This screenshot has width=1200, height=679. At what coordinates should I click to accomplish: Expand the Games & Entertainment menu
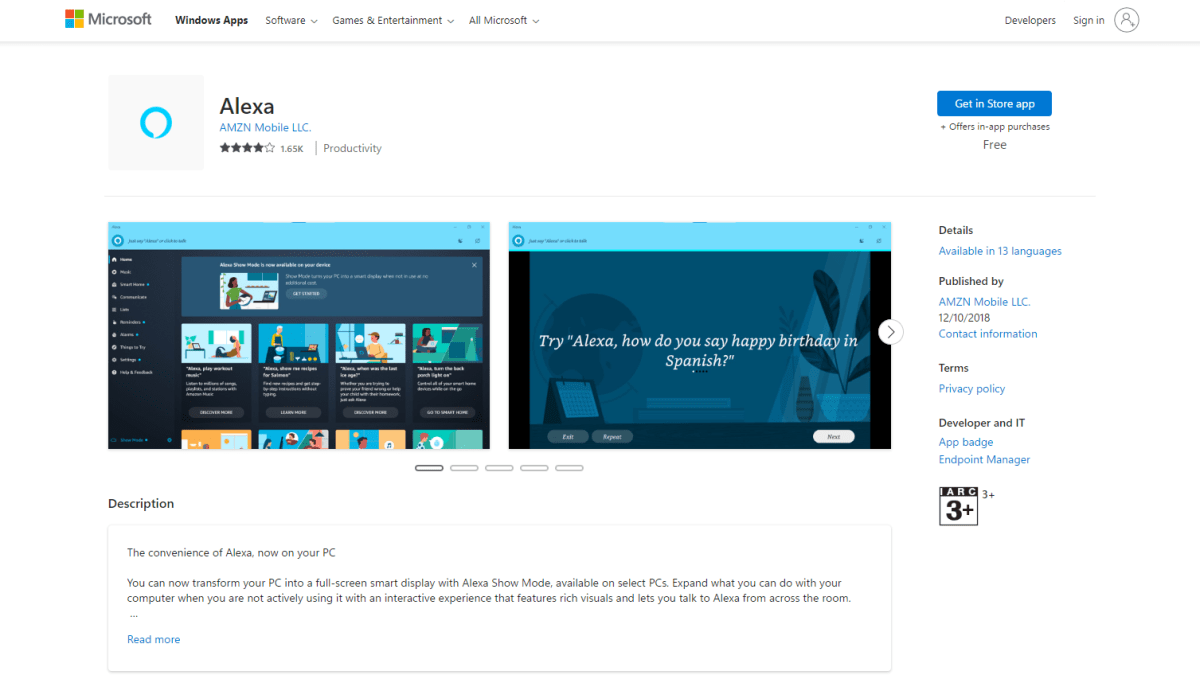coord(393,20)
